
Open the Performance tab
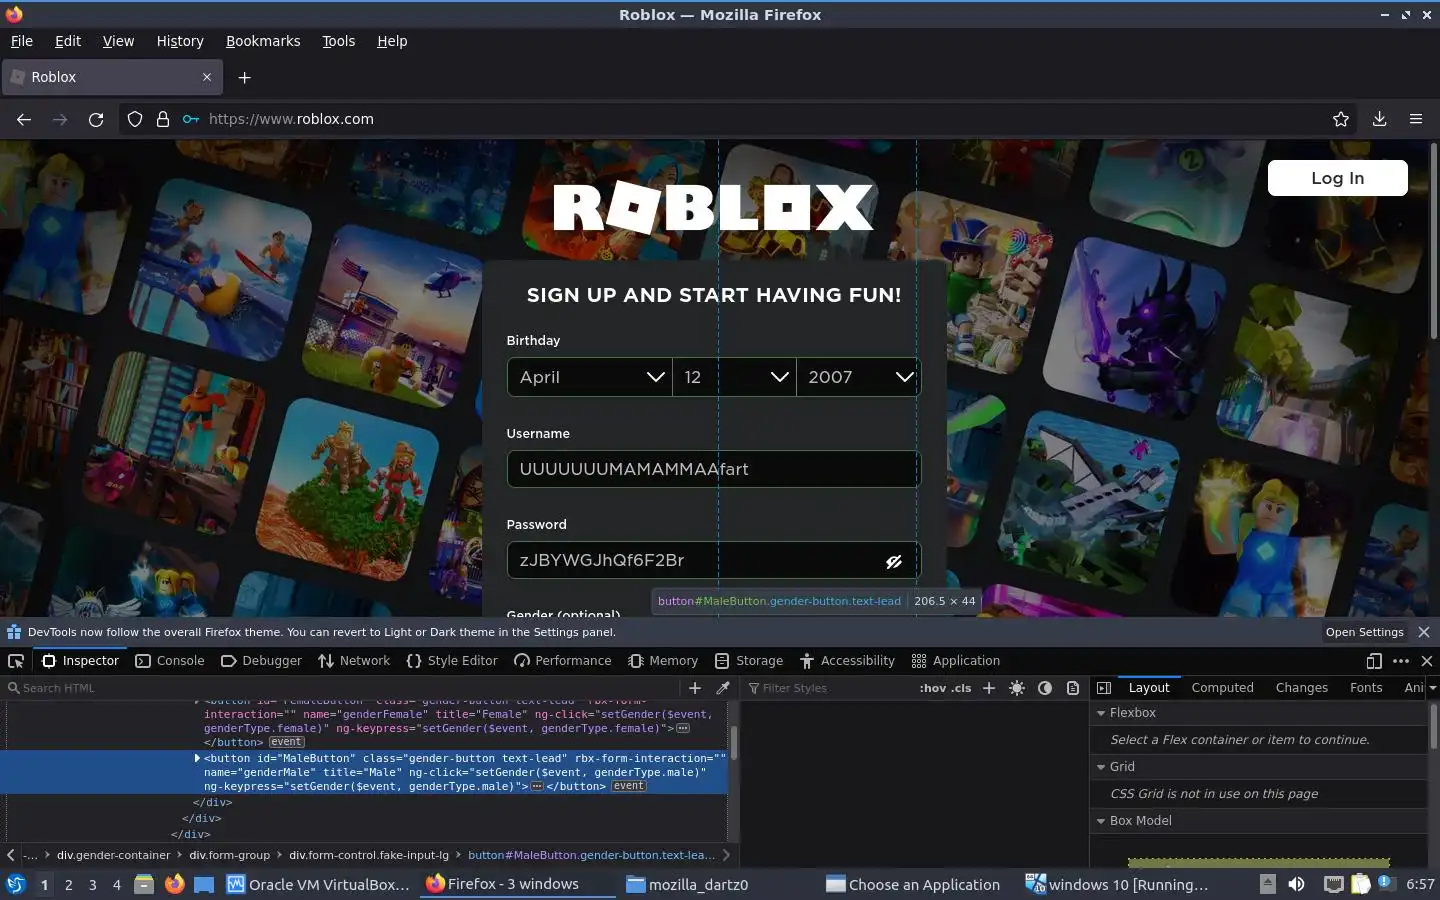pos(562,661)
